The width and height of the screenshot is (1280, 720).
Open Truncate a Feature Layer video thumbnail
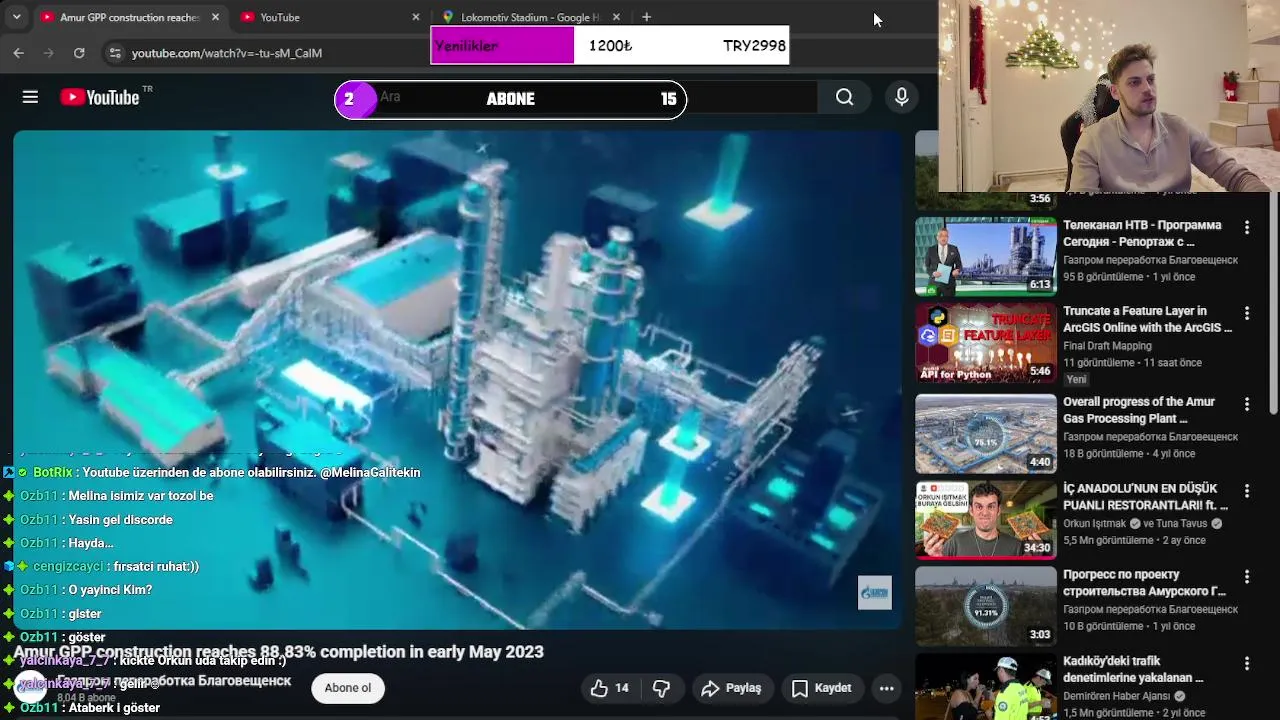click(986, 343)
